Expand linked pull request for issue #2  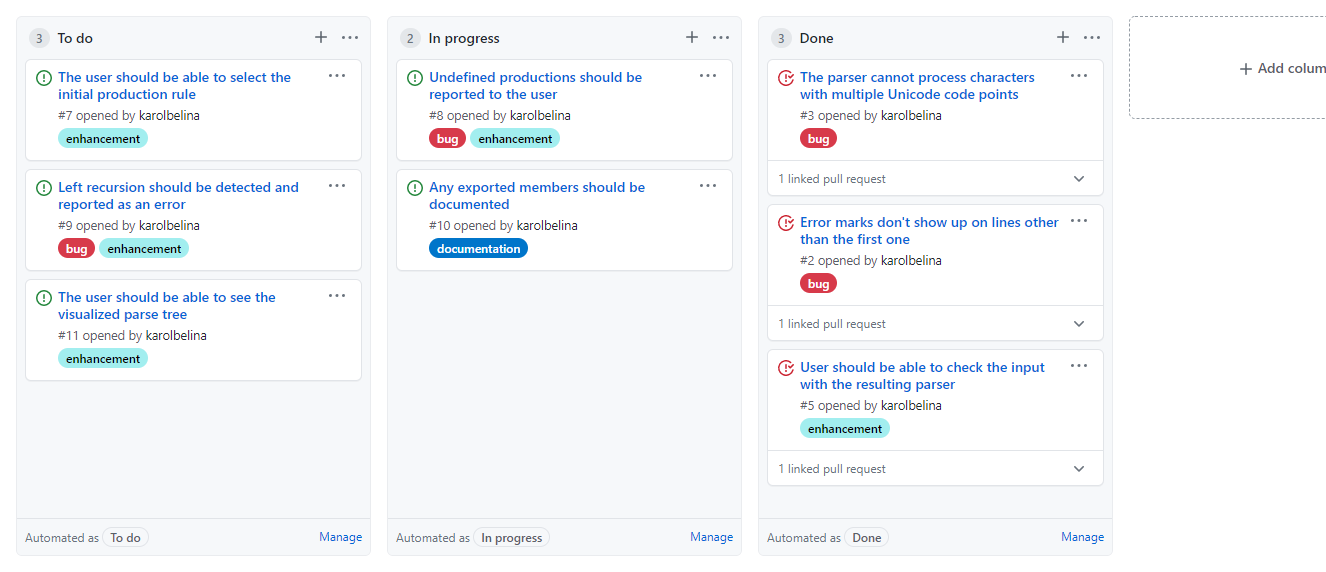click(1079, 324)
